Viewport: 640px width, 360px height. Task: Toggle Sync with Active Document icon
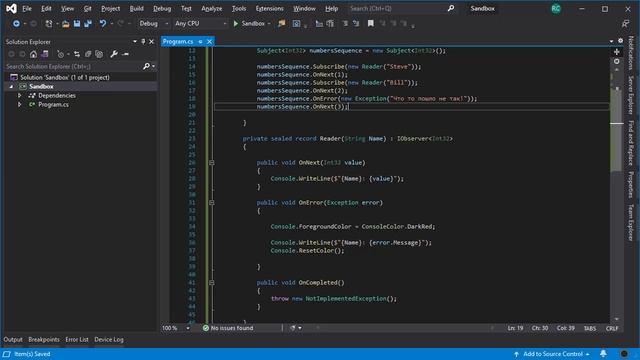coord(77,54)
